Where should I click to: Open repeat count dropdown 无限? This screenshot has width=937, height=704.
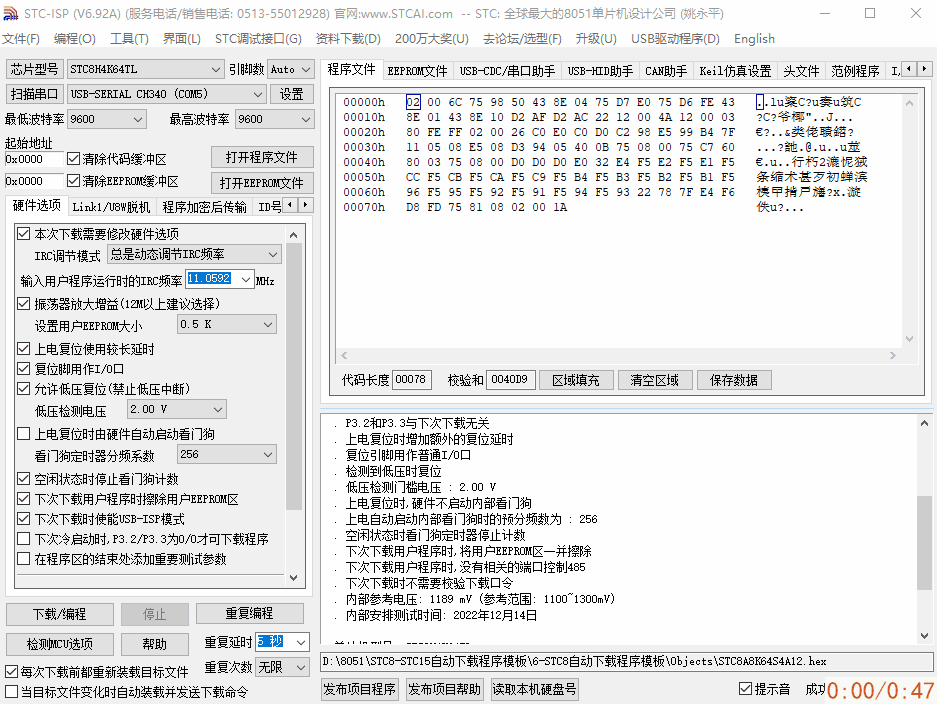(282, 667)
